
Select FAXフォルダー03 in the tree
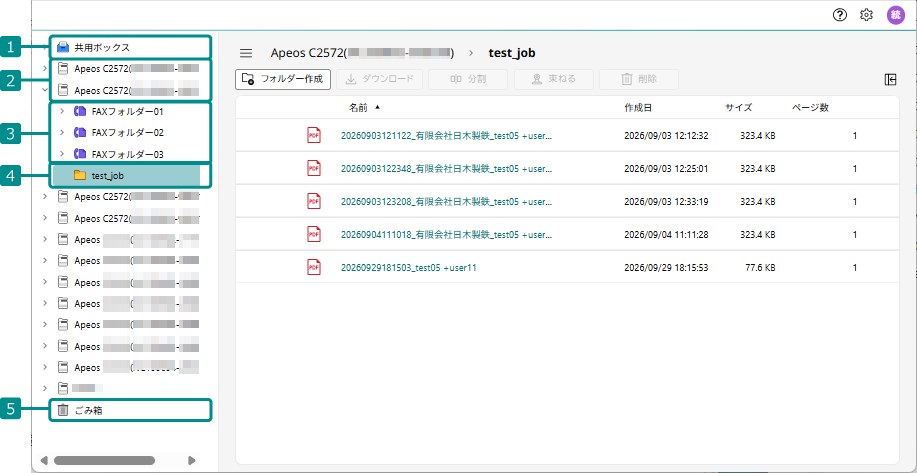pos(127,154)
